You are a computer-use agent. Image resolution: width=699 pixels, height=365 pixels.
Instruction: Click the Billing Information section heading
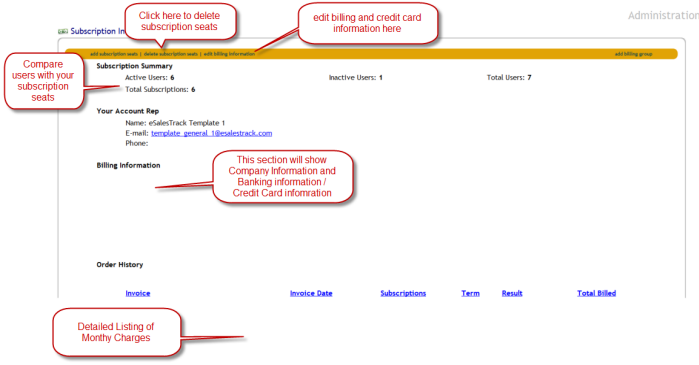click(x=128, y=165)
